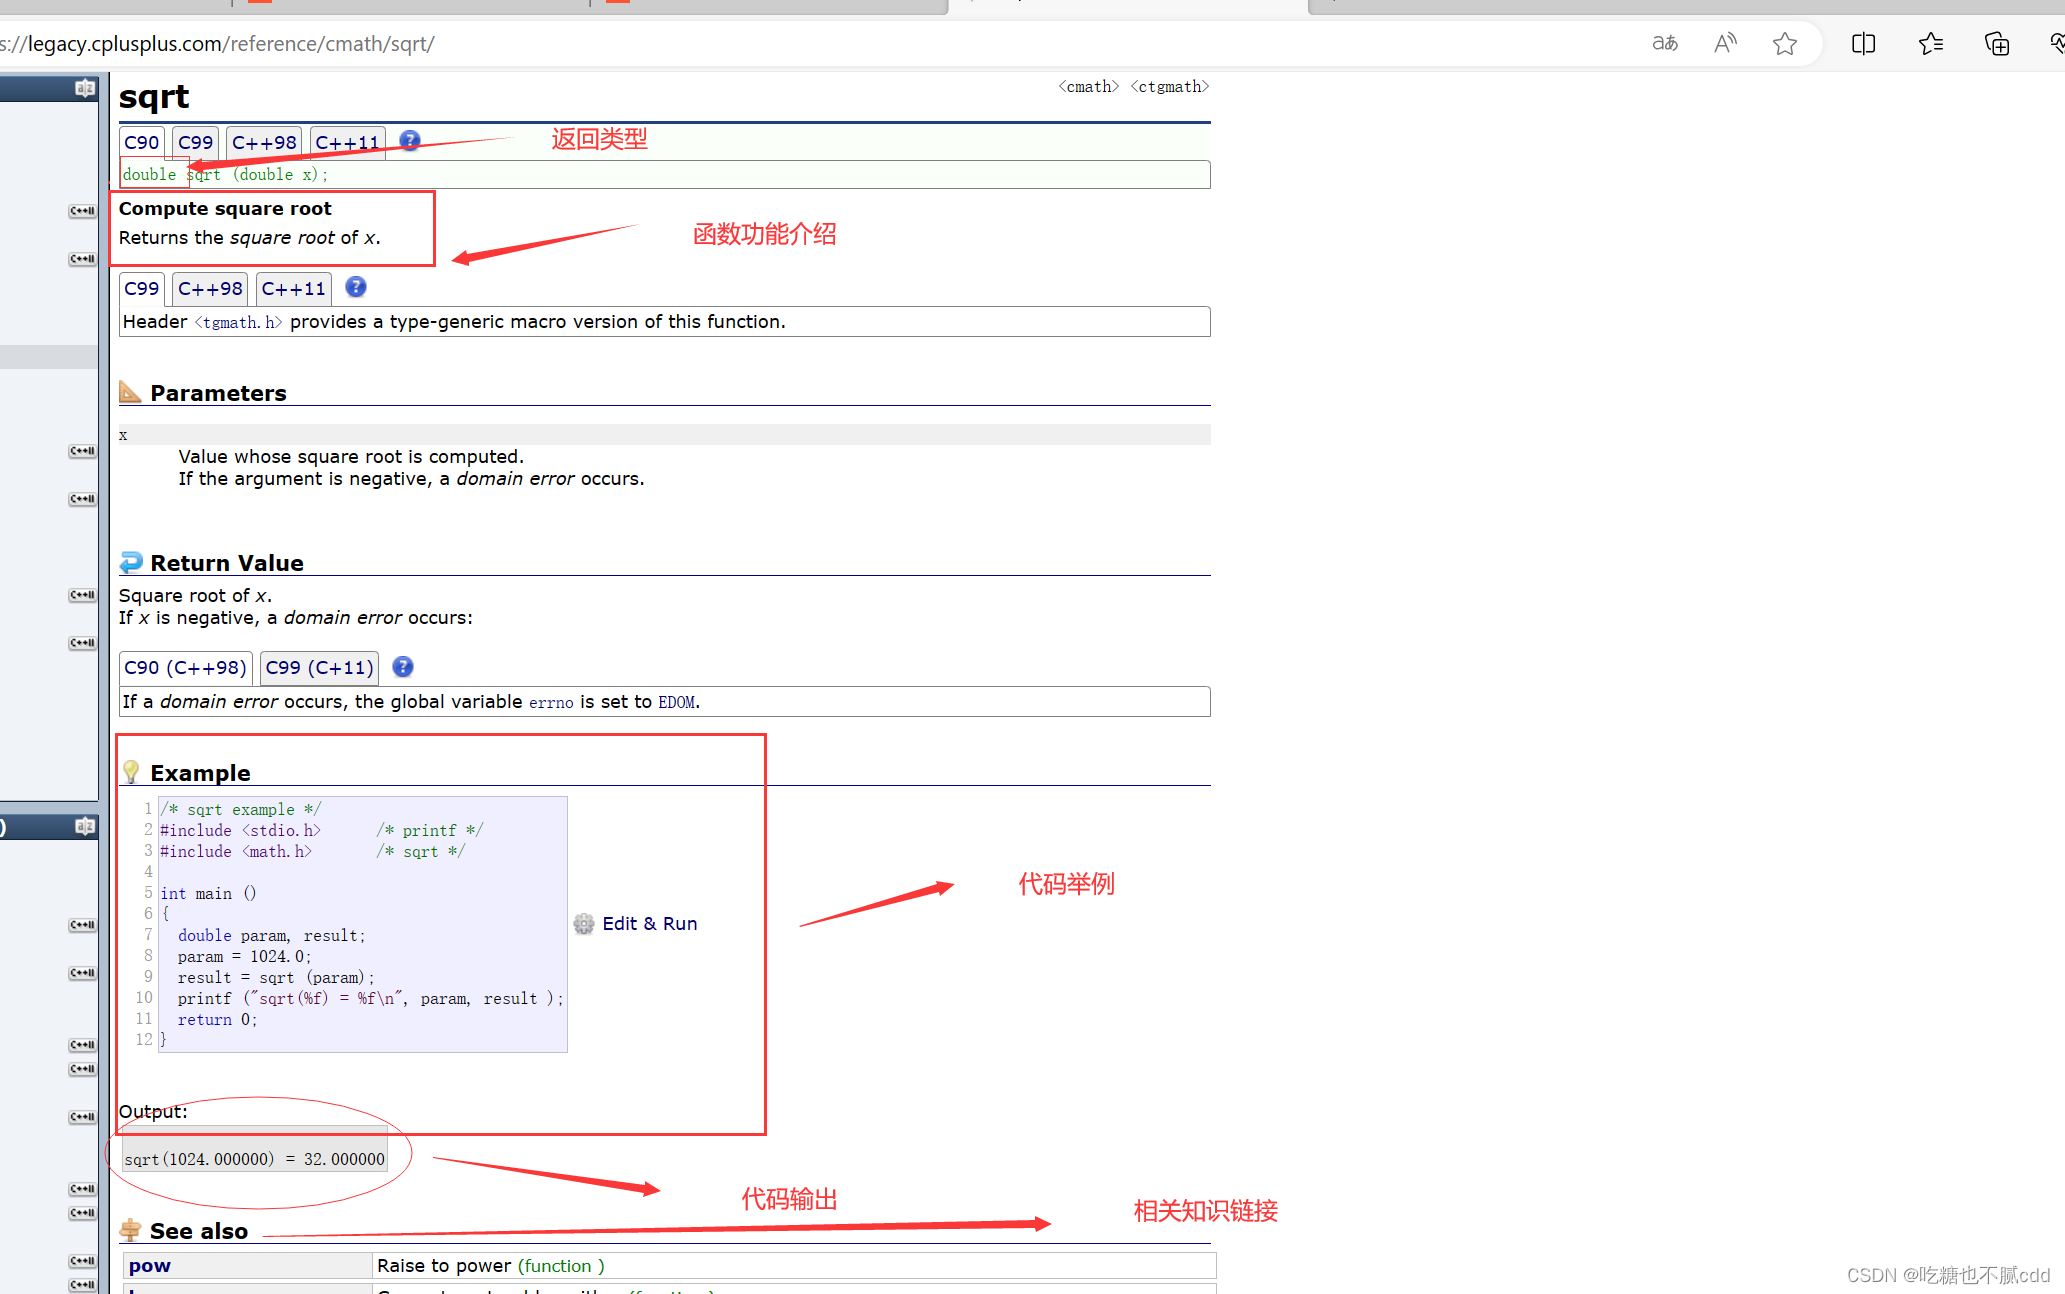The height and width of the screenshot is (1294, 2065).
Task: Click the Parameters section heading
Action: coord(218,393)
